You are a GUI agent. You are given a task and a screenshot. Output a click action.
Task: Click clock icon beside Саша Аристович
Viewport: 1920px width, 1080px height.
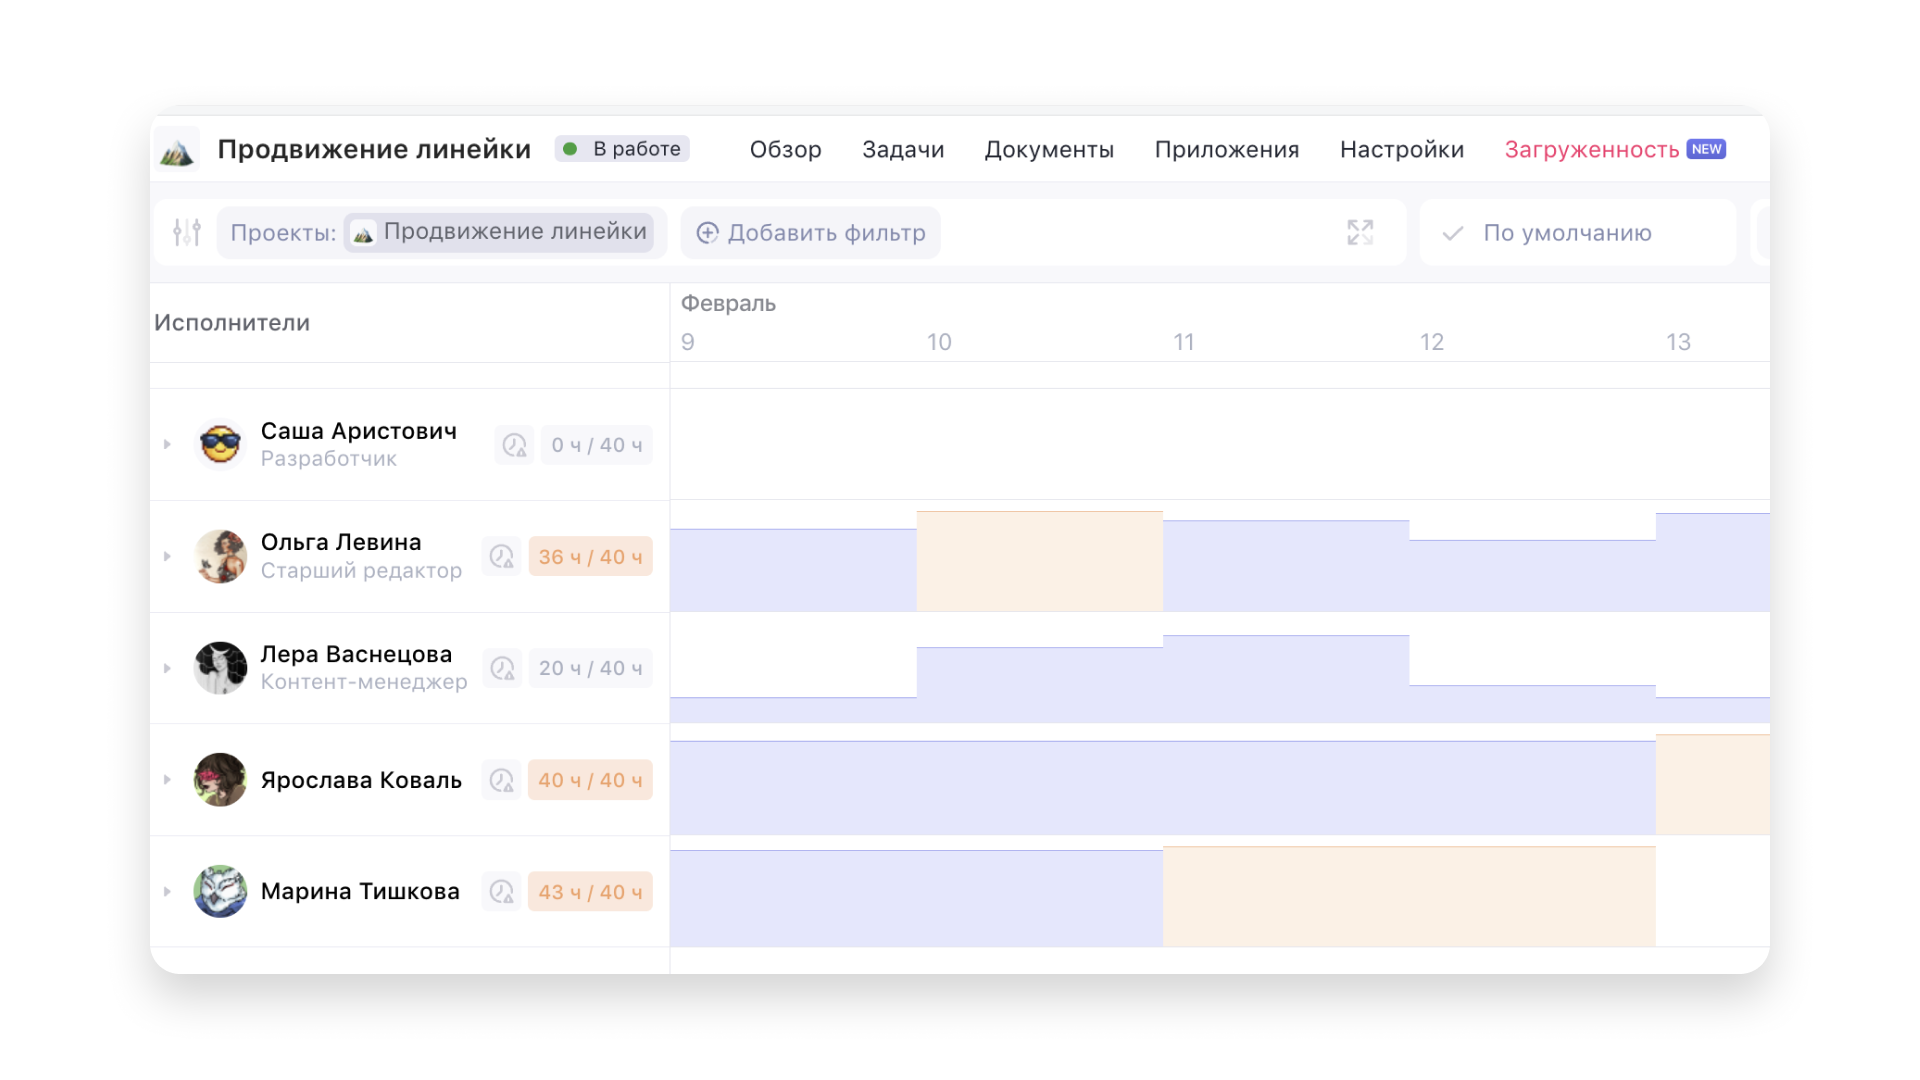[514, 445]
